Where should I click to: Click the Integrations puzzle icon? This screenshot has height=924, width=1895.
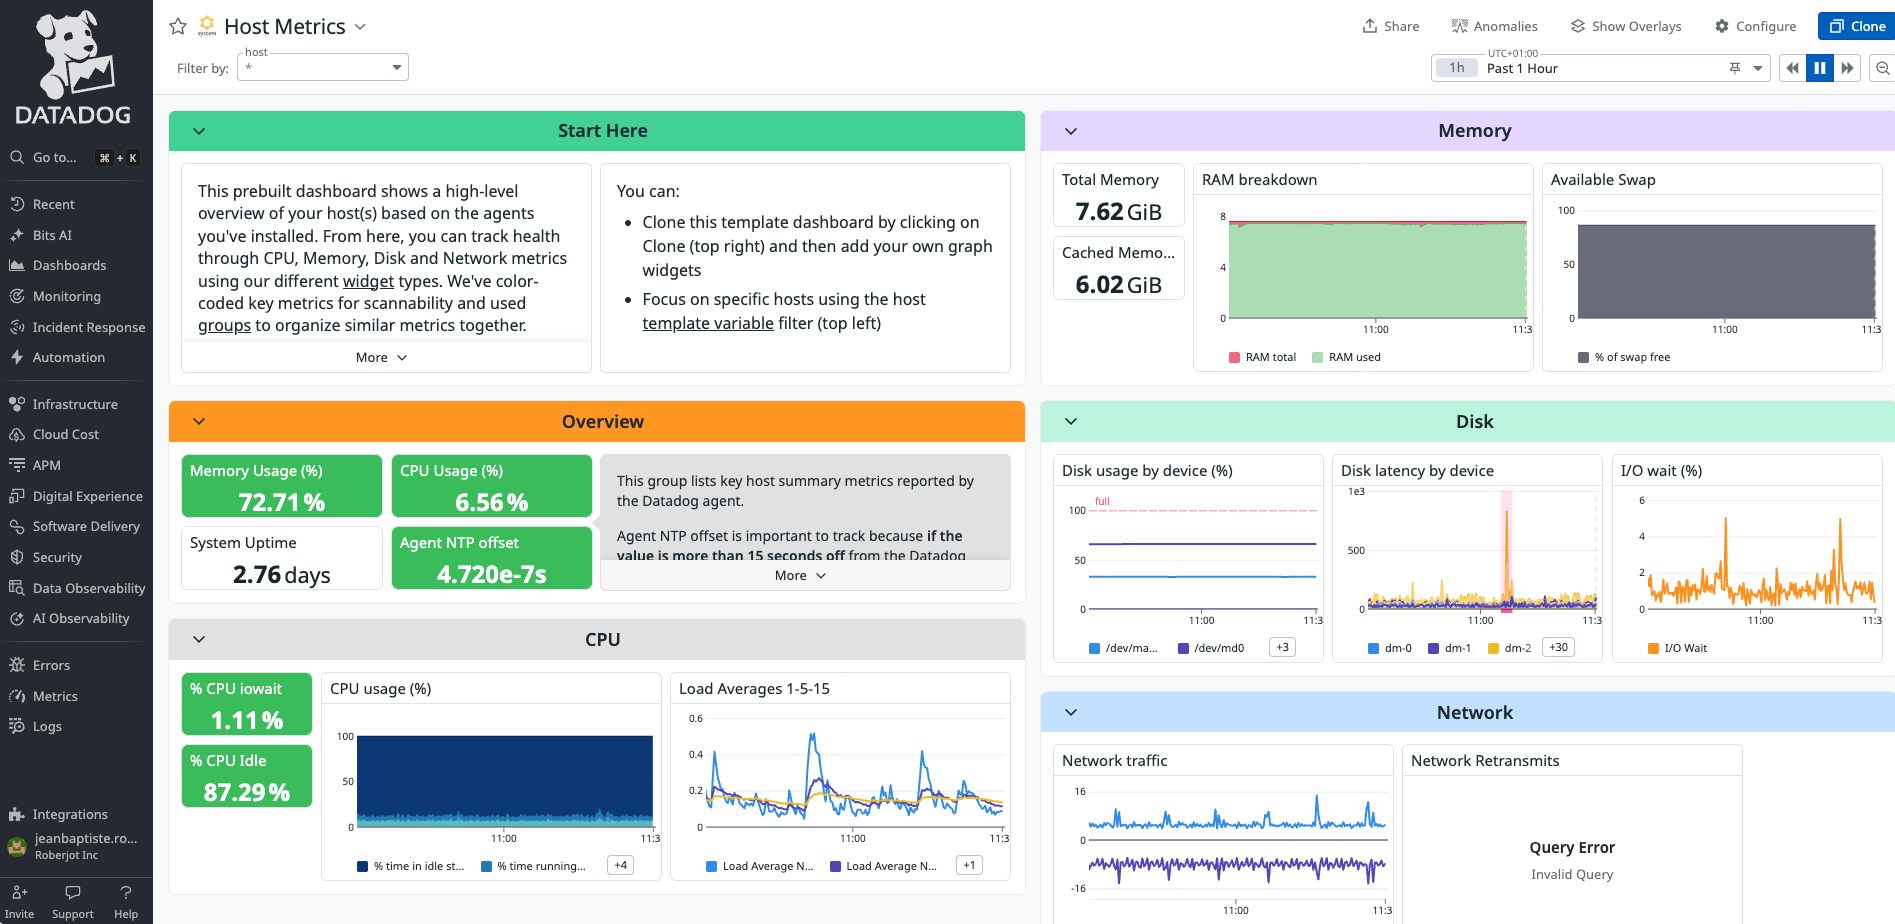17,814
